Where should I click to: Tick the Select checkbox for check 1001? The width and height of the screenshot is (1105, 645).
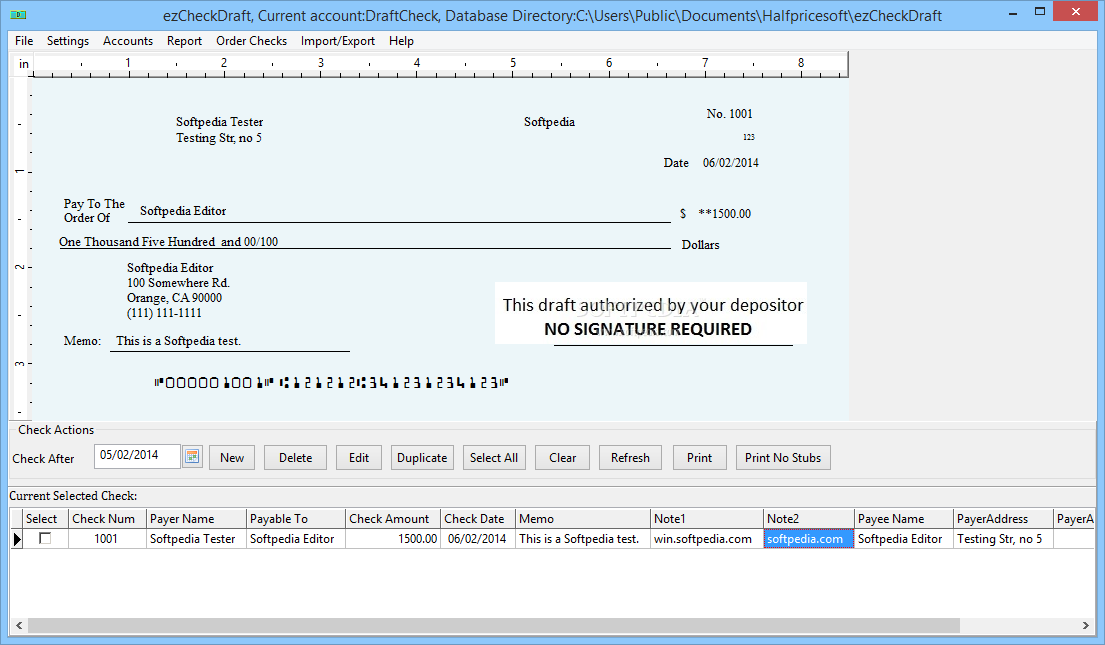pos(45,539)
